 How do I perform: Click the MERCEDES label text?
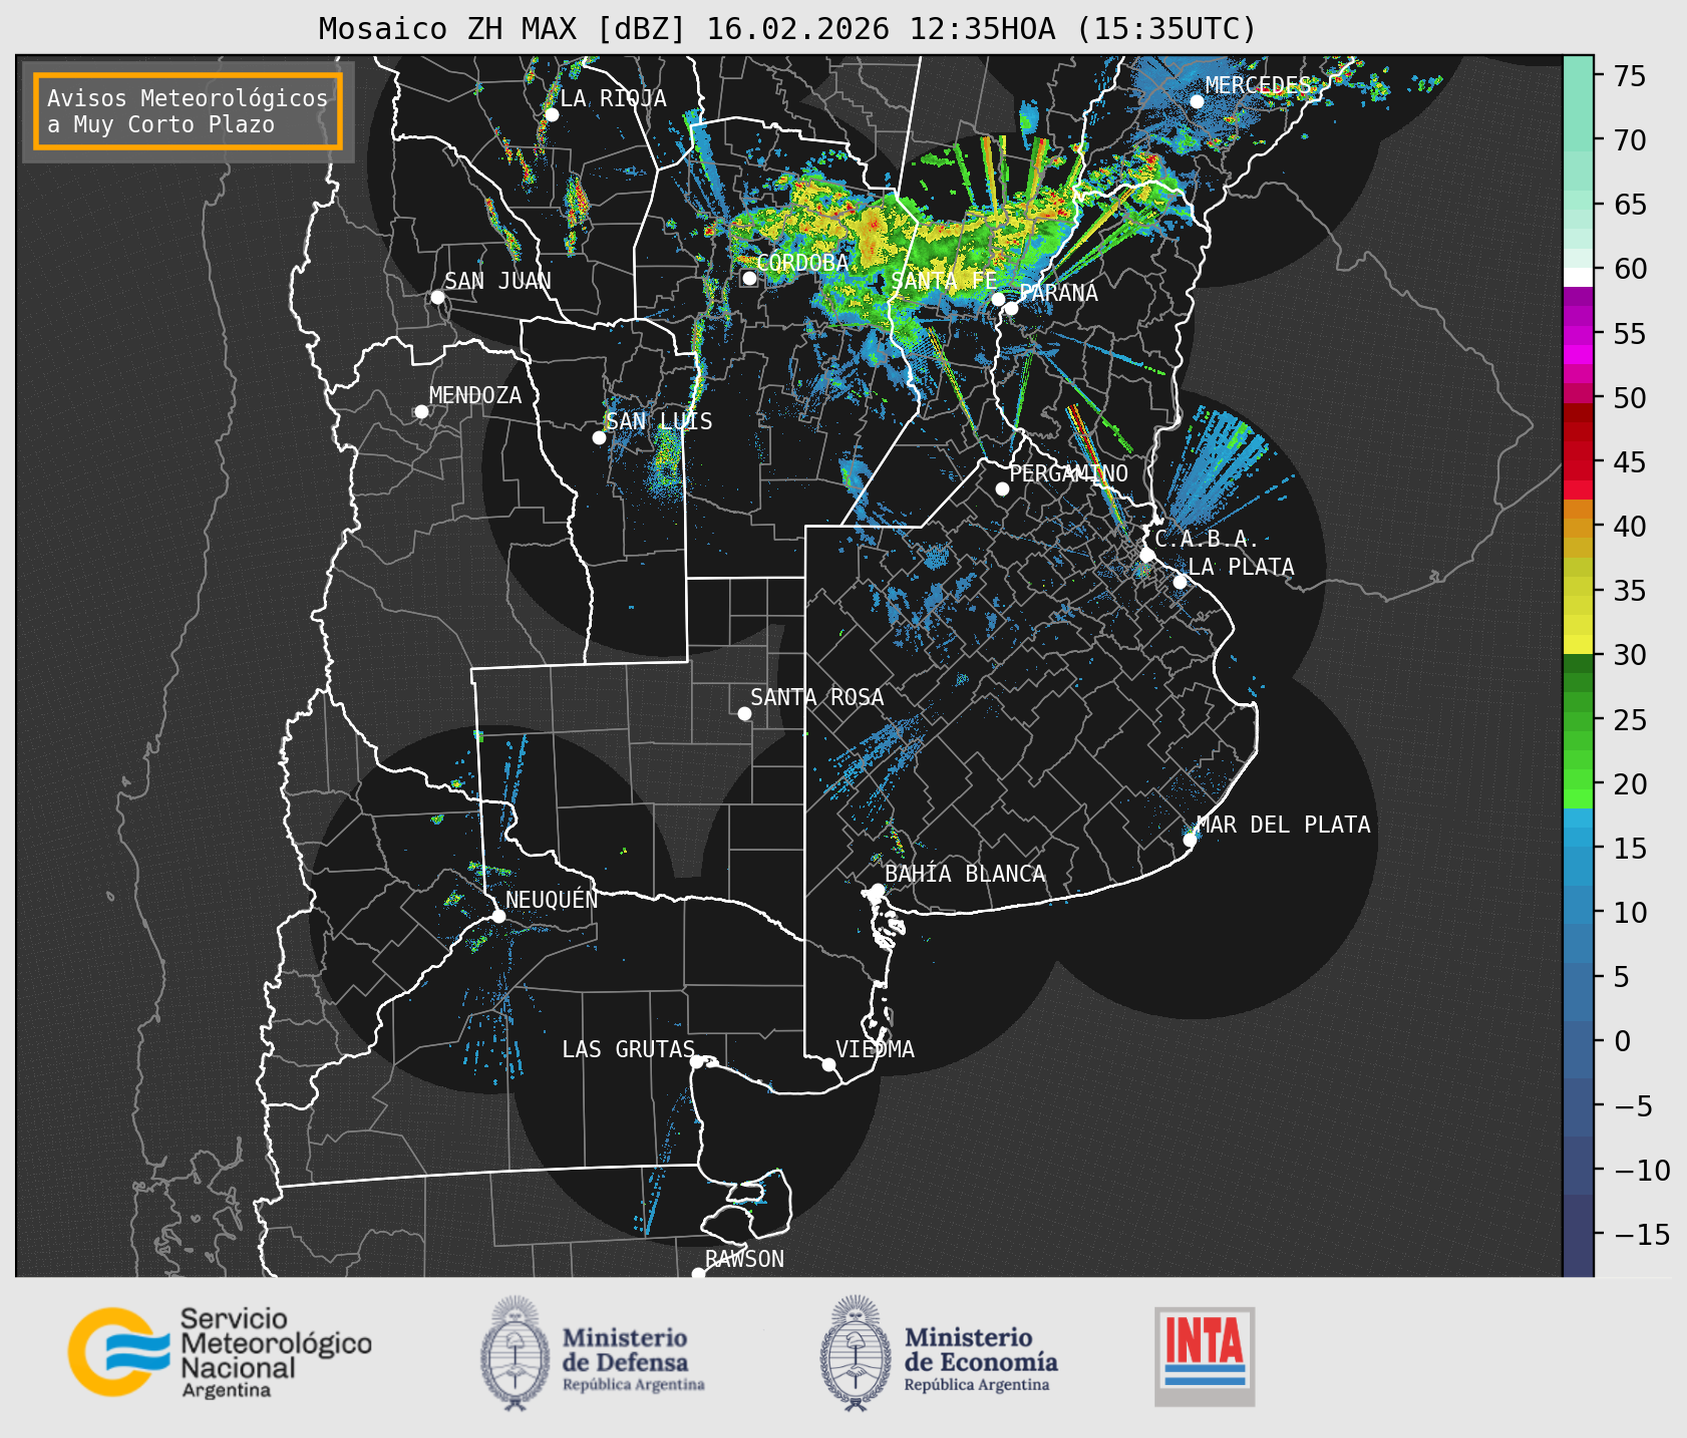(1258, 85)
